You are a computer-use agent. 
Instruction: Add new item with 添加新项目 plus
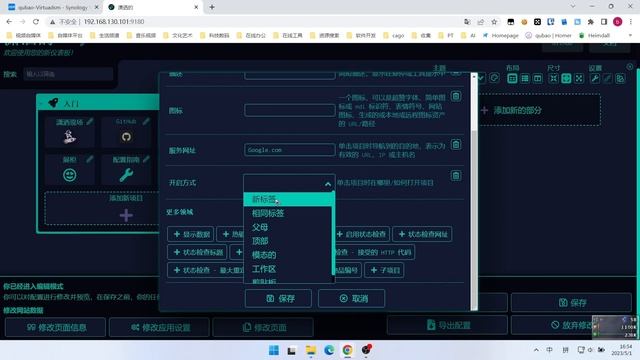pyautogui.click(x=126, y=215)
